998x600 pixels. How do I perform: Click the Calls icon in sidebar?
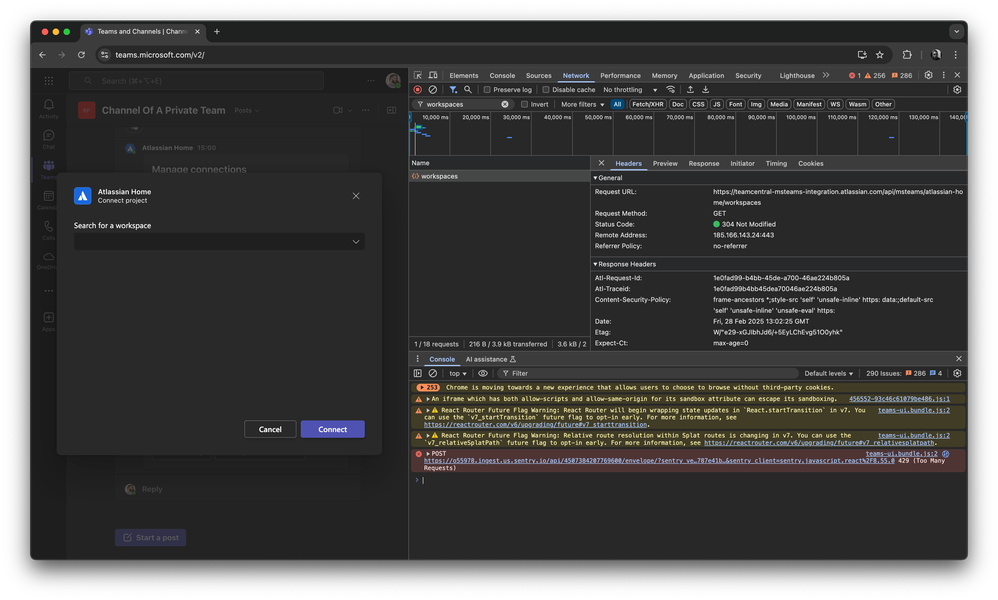point(48,224)
